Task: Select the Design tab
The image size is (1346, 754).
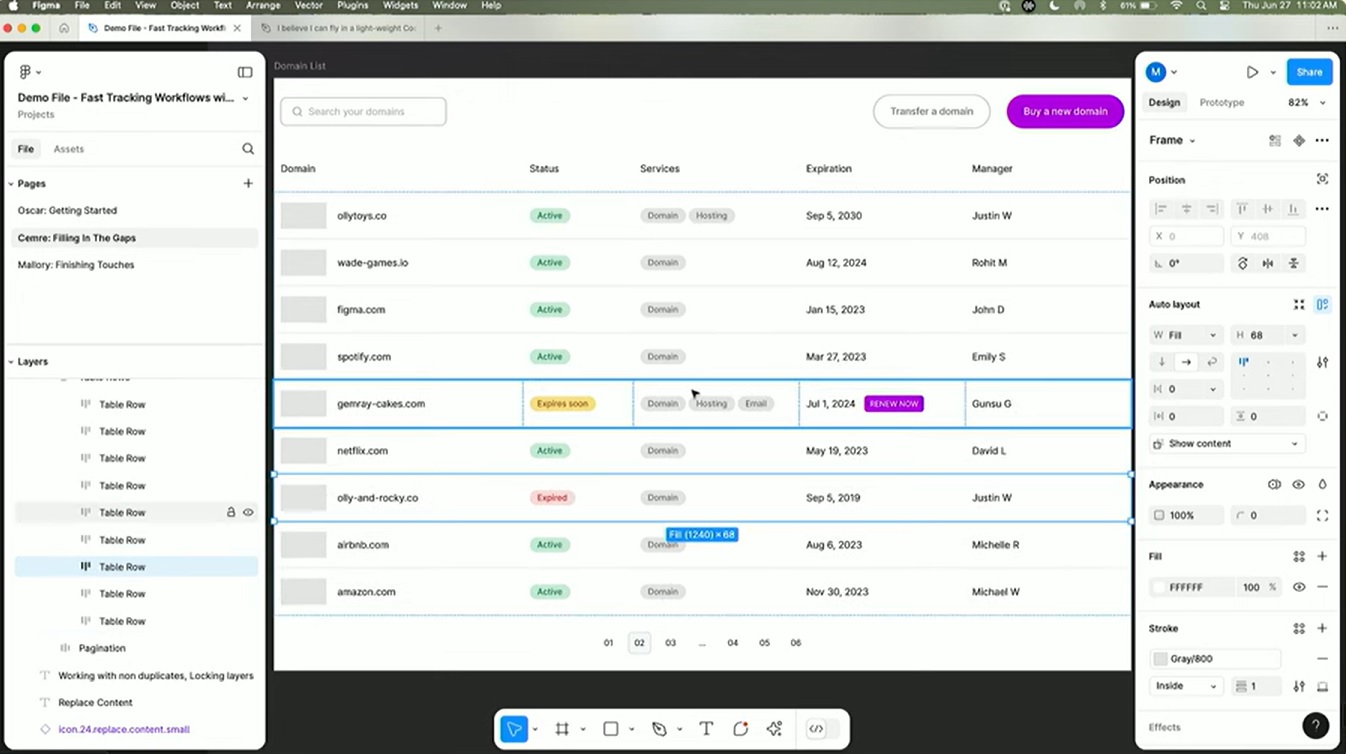Action: coord(1164,102)
